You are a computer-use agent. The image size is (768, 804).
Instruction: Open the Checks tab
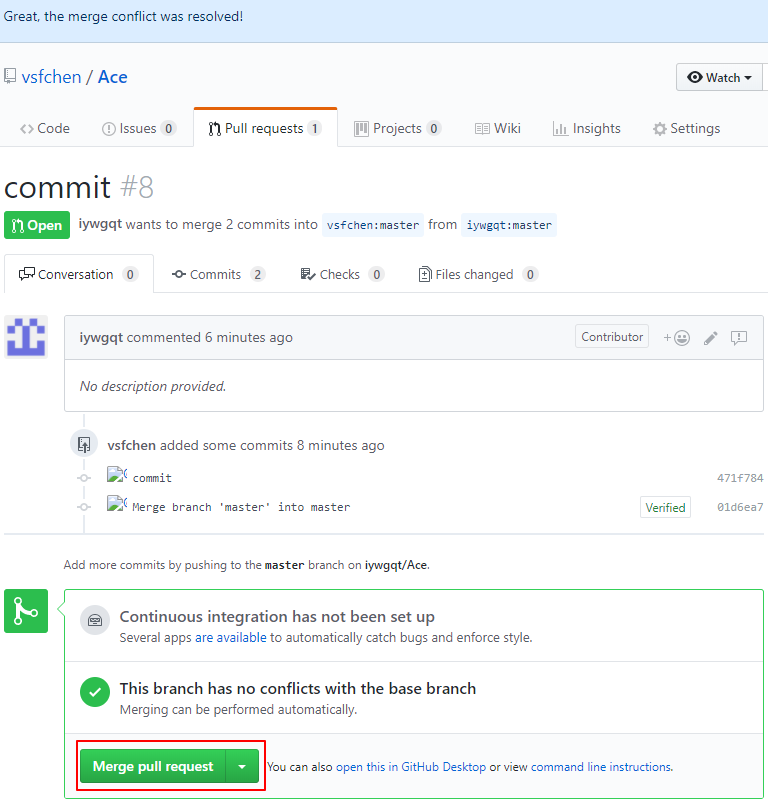coord(339,275)
